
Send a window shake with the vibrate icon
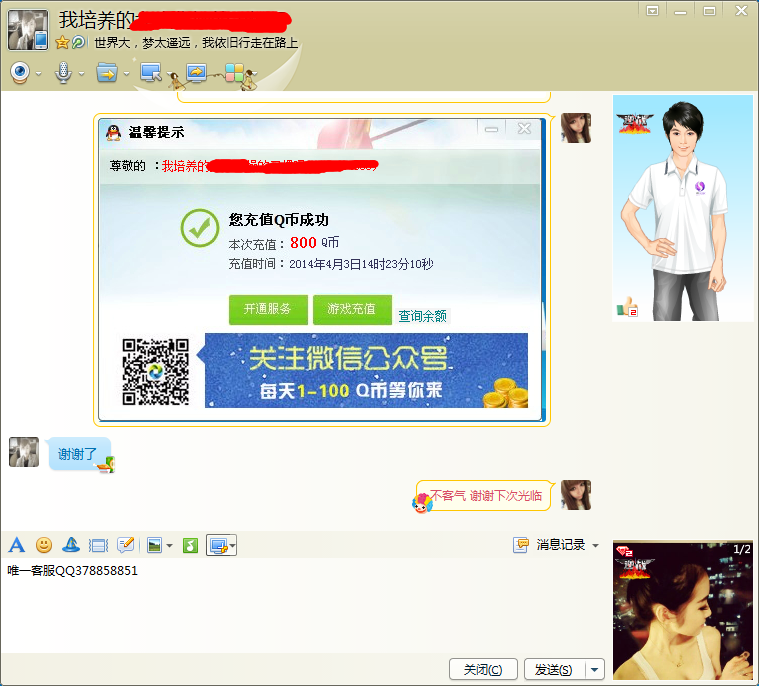point(99,546)
